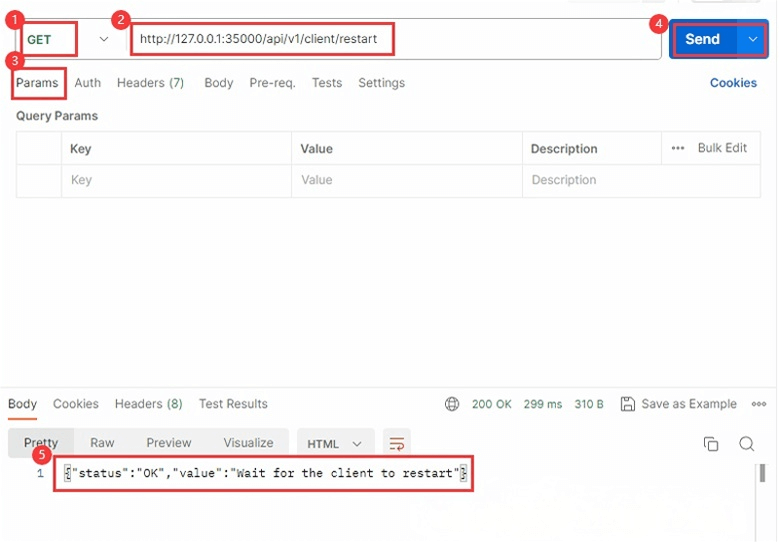
Task: Select the Pre-req. tab
Action: coord(272,83)
